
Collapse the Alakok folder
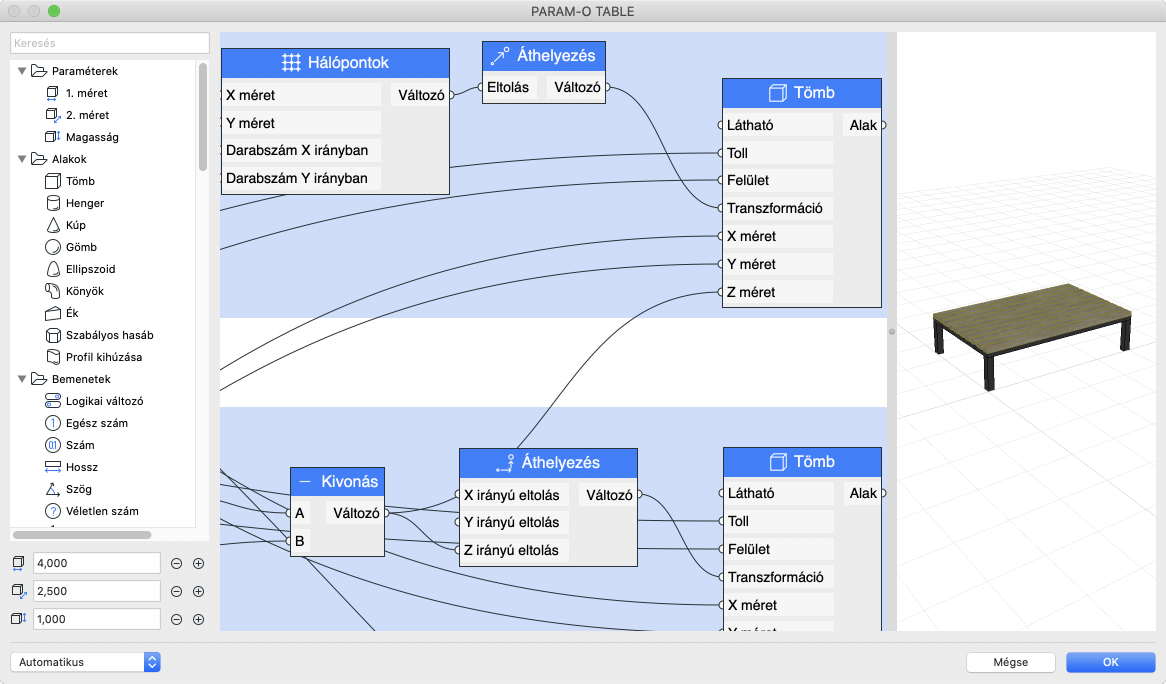pos(22,159)
